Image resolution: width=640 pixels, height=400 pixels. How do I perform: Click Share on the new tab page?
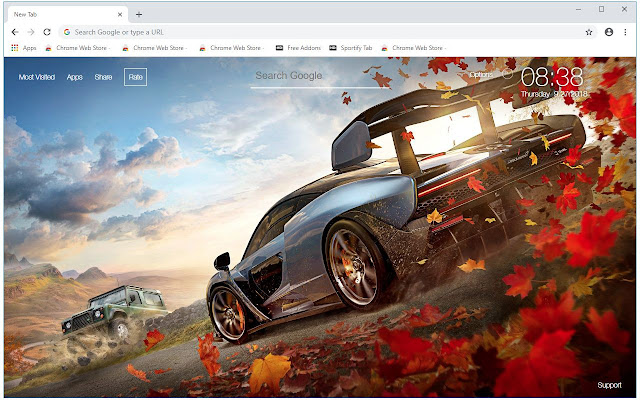pyautogui.click(x=103, y=77)
